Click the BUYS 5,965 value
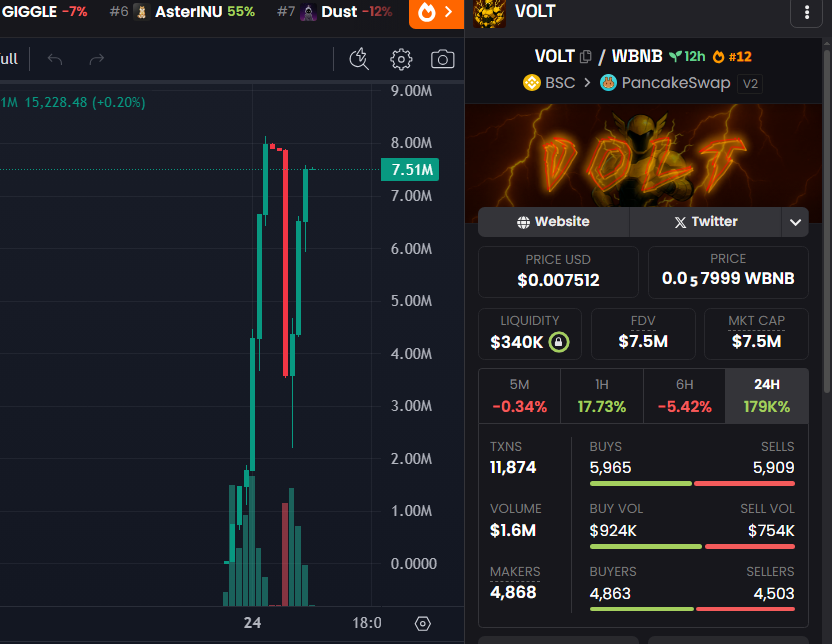The image size is (832, 644). click(x=610, y=467)
